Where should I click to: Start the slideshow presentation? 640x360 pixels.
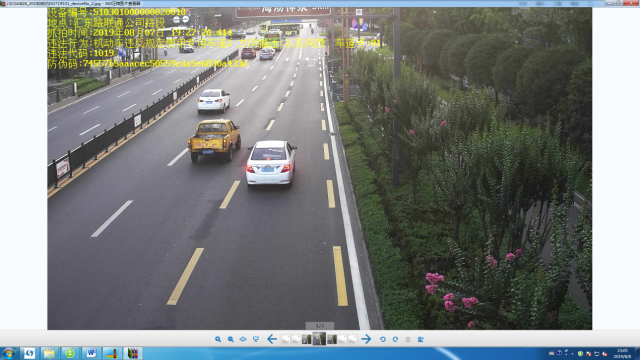tap(256, 339)
